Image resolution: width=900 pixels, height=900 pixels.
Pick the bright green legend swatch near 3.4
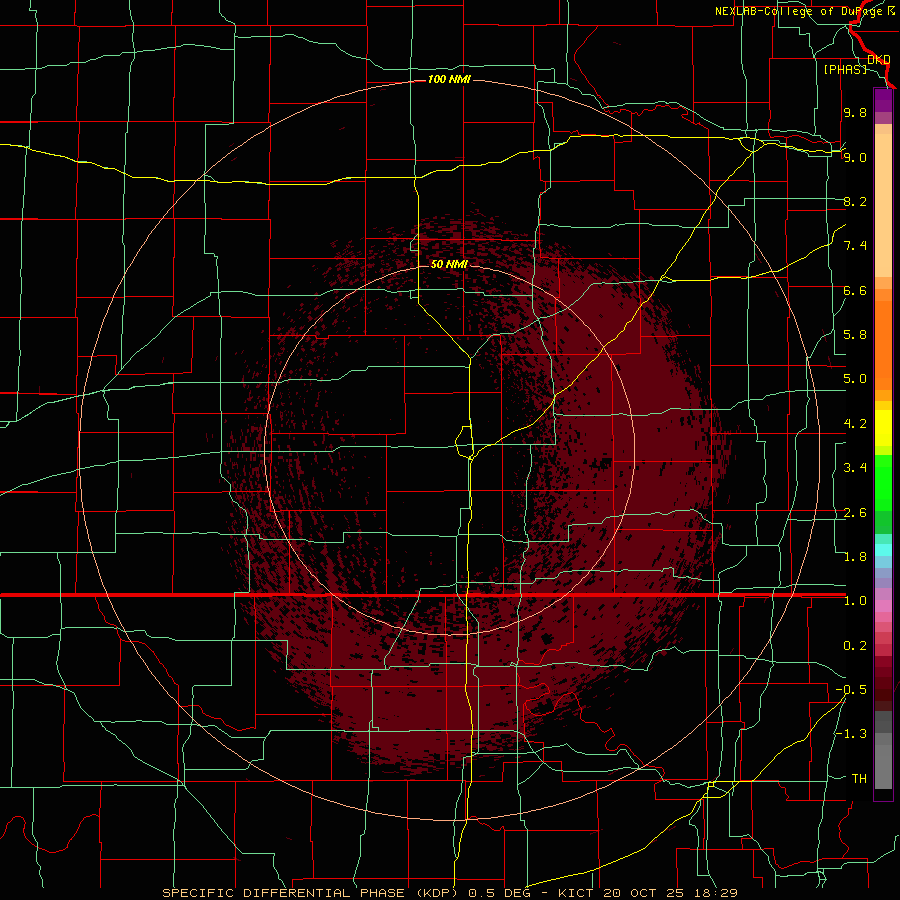[x=883, y=482]
